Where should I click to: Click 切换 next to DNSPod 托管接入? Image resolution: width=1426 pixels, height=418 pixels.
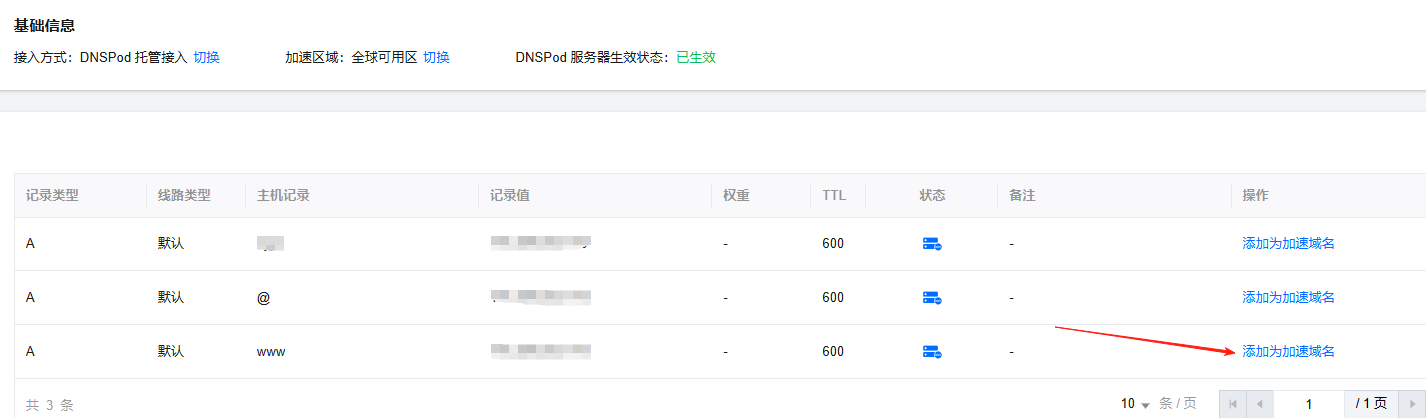[x=206, y=57]
